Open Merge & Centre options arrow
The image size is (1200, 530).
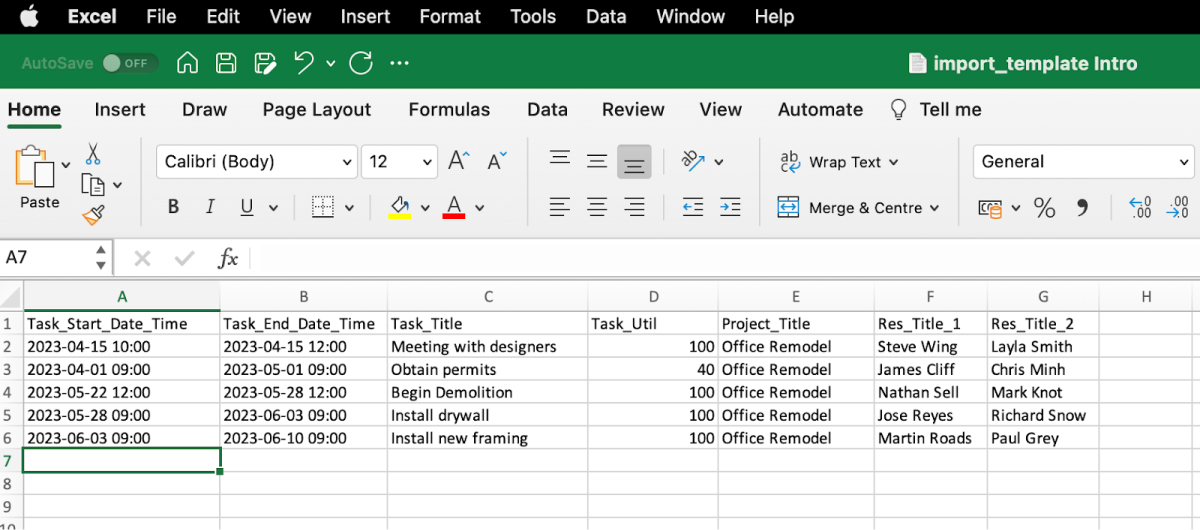[x=935, y=208]
